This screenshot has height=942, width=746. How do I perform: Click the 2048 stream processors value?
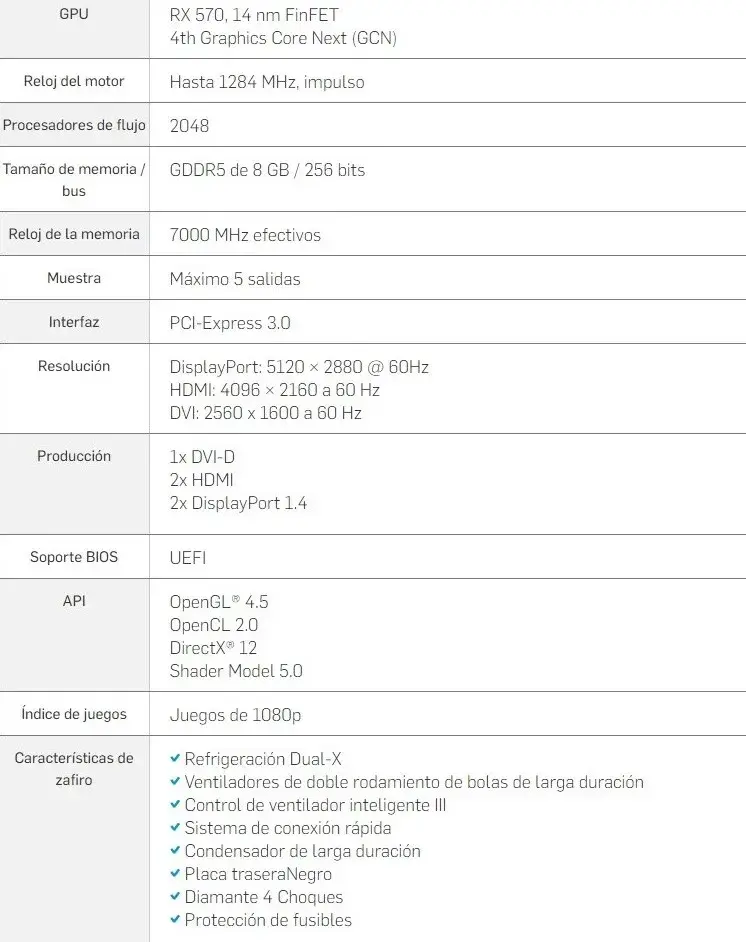189,126
